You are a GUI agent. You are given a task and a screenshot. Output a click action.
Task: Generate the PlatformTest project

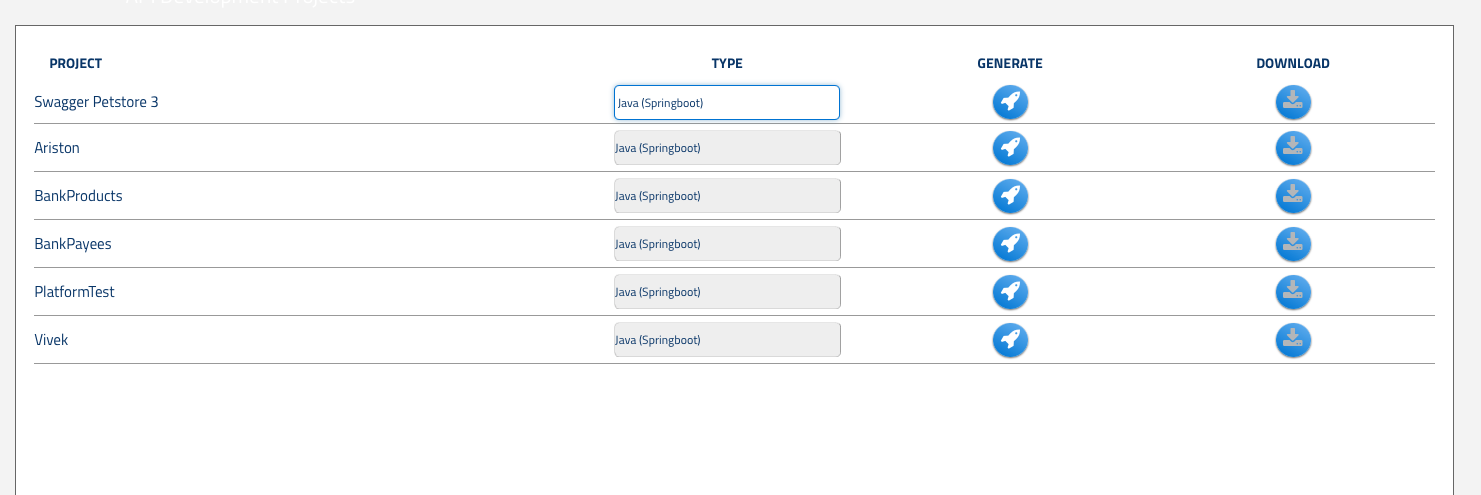1010,292
